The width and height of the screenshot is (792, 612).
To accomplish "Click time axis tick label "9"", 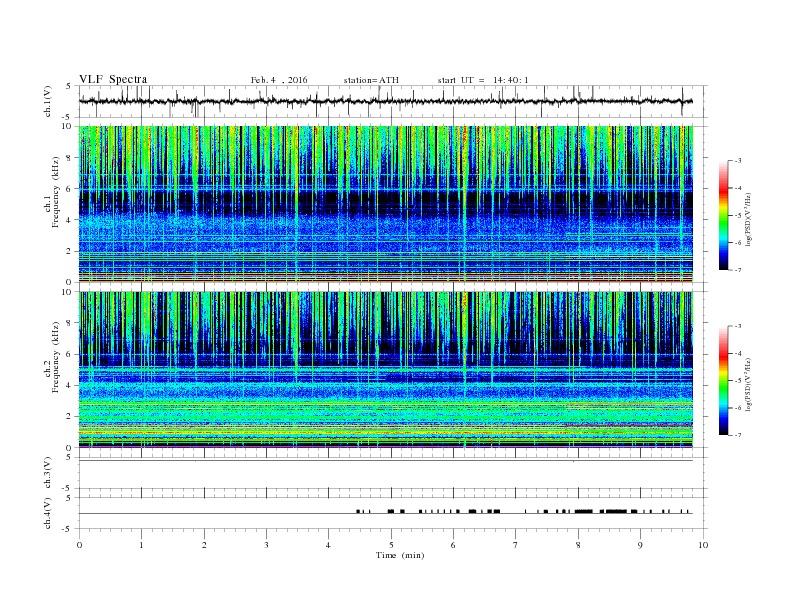I will coord(640,545).
